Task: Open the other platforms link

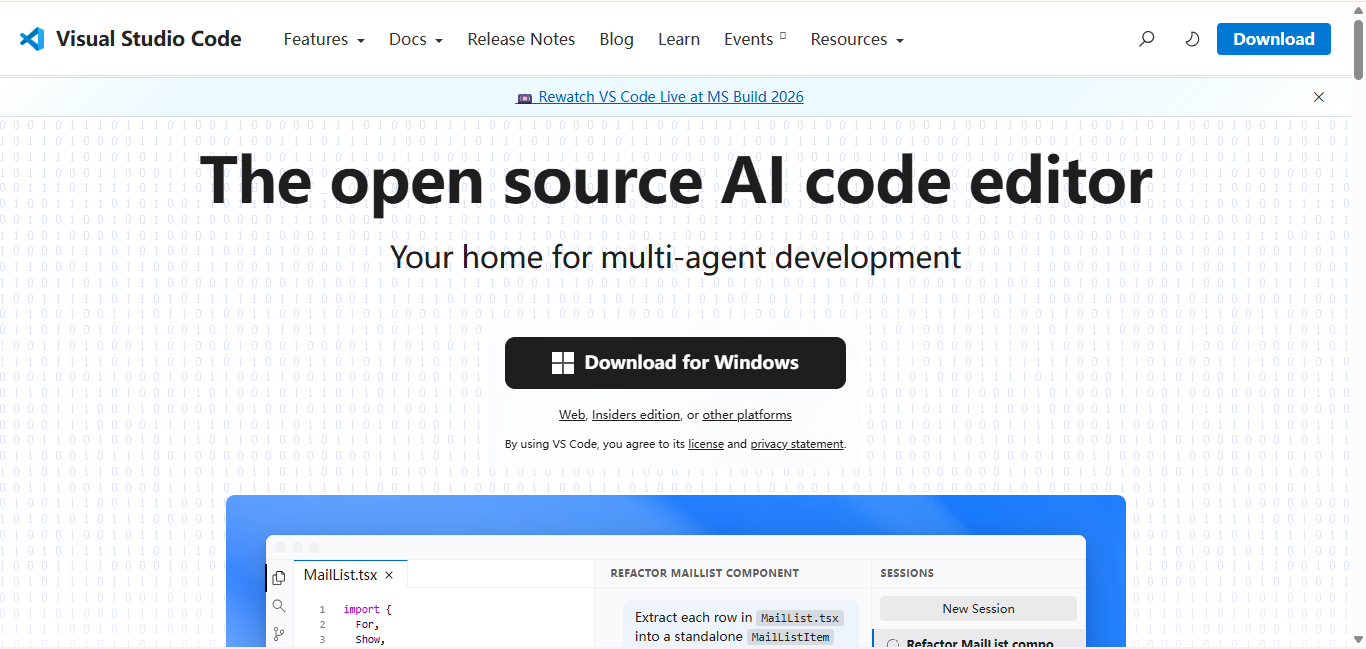Action: click(x=747, y=415)
